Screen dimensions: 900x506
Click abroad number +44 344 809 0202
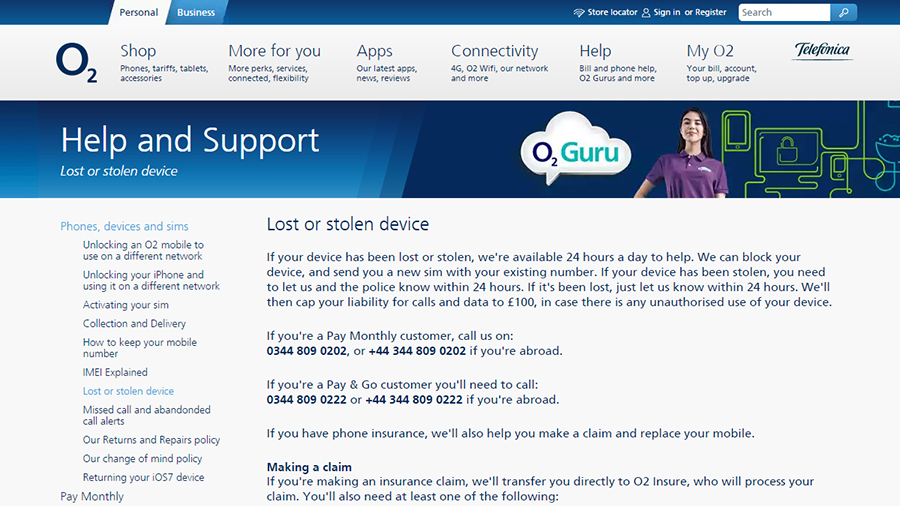coord(417,351)
